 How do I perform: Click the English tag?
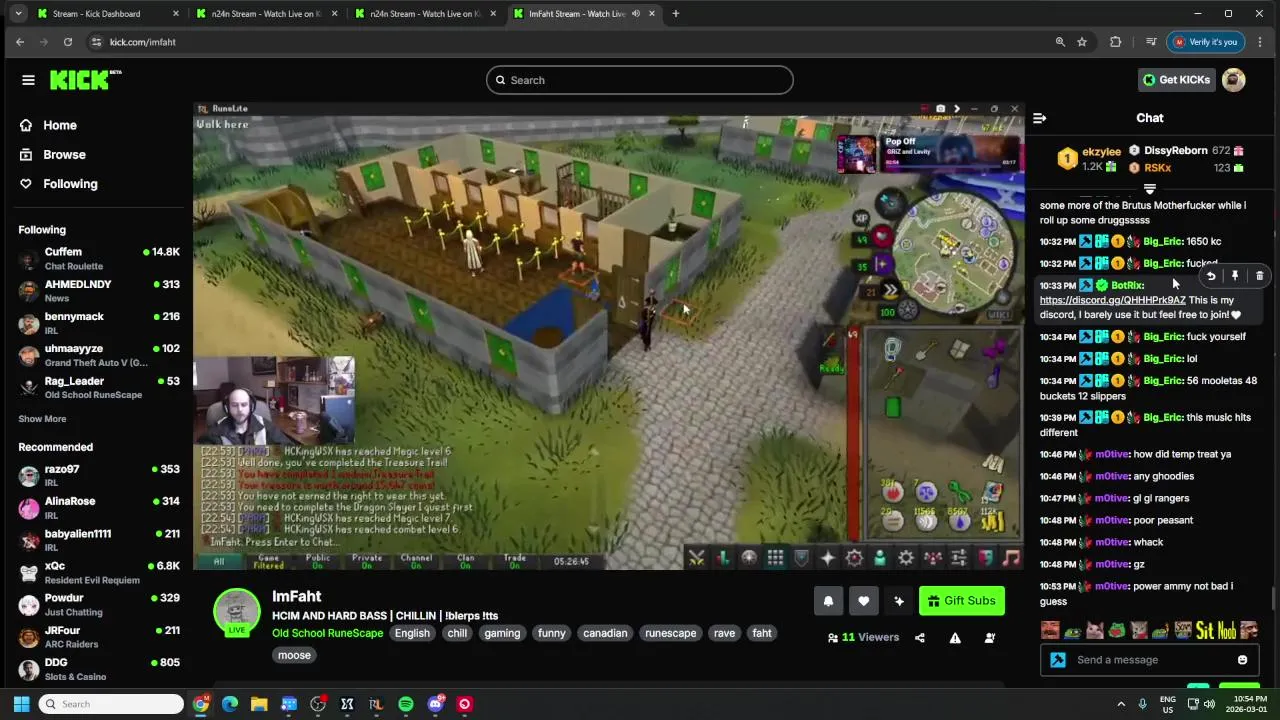tap(412, 633)
